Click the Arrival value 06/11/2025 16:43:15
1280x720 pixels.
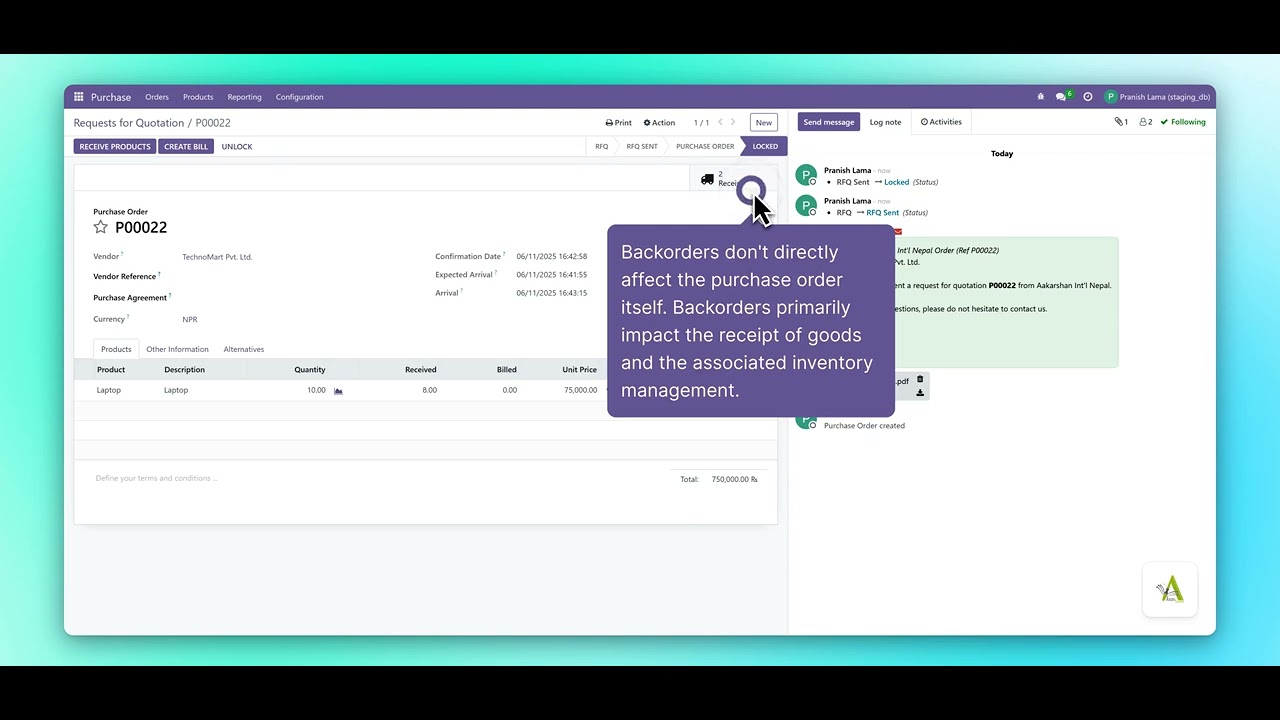click(x=552, y=293)
